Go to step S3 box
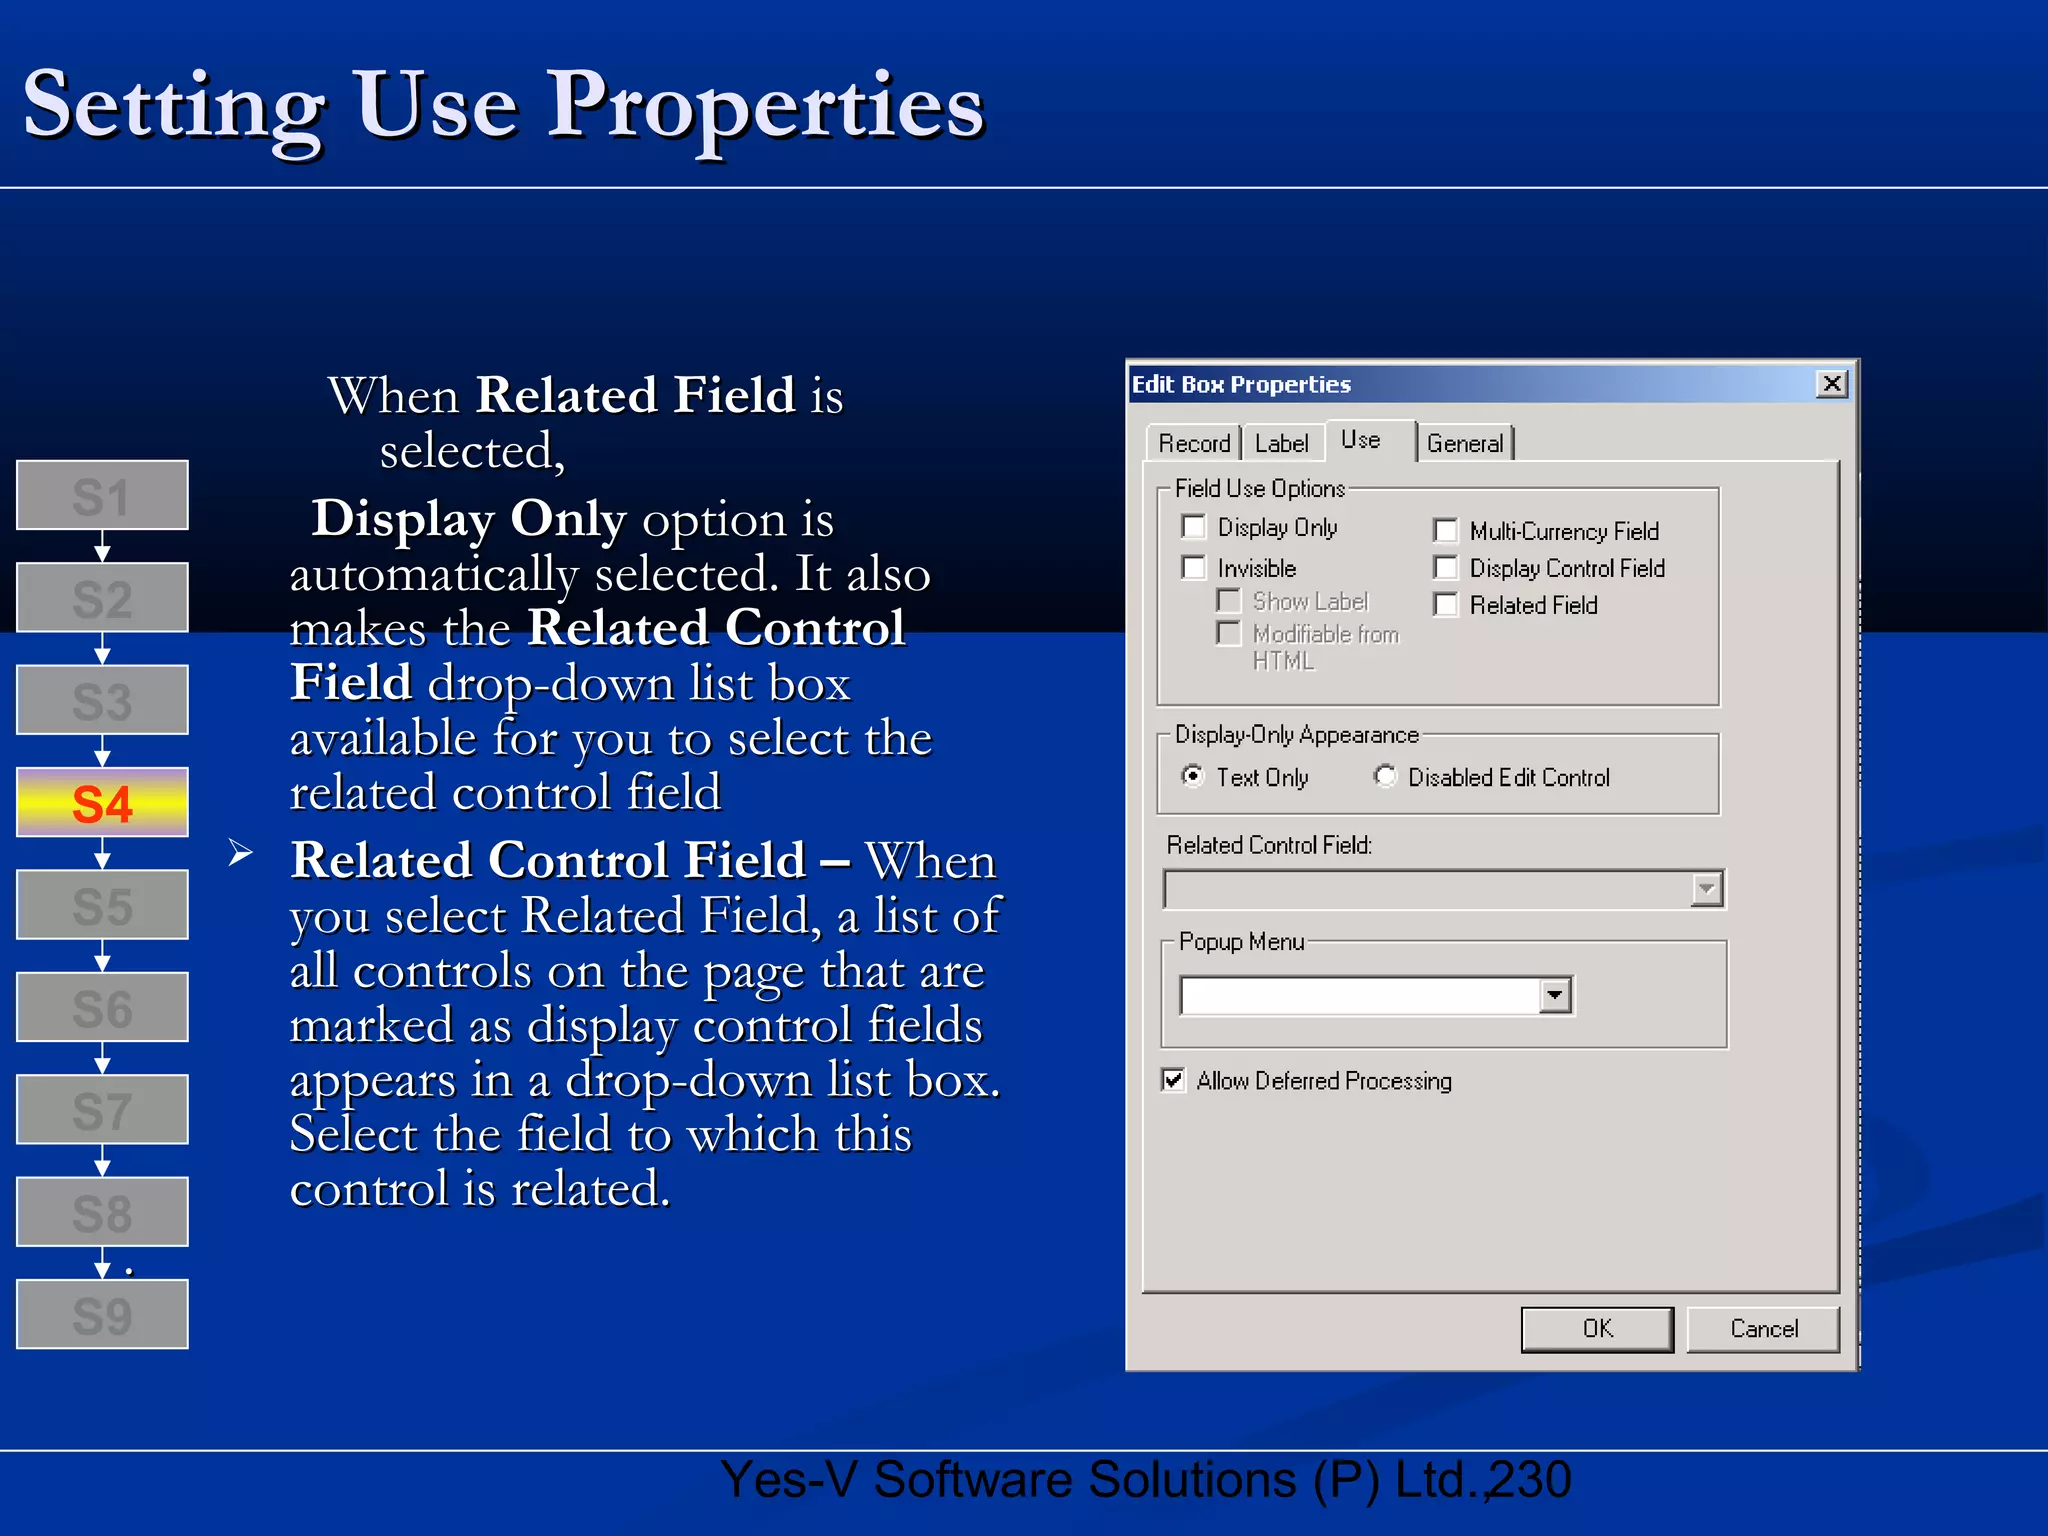Screen dimensions: 2048x1536 (102, 700)
